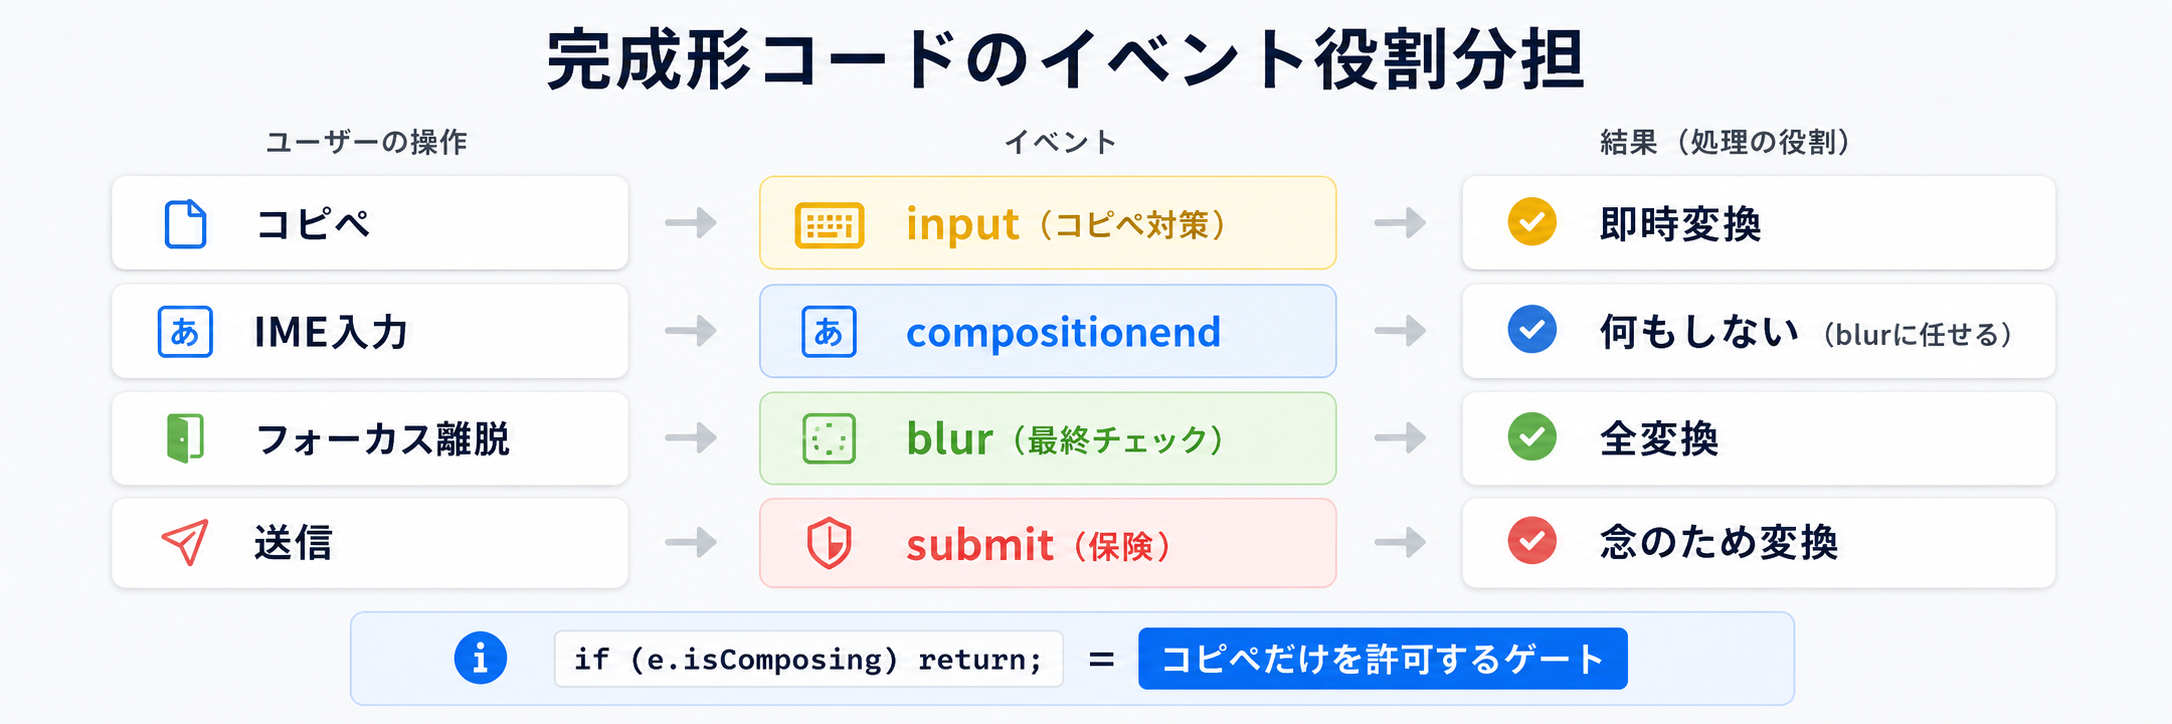Click the 結果（処理の役割） column header
The height and width of the screenshot is (724, 2172).
tap(1725, 142)
